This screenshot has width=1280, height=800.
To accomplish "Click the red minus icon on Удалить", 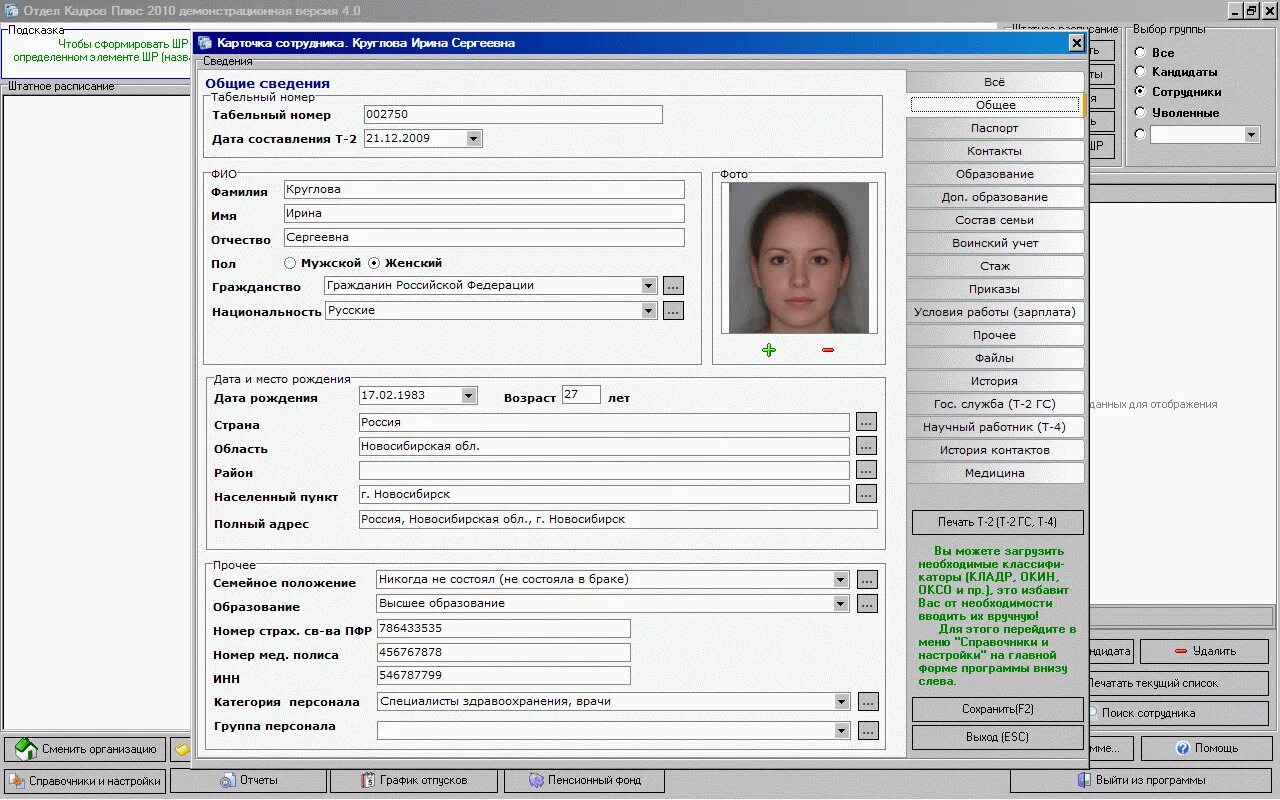I will pyautogui.click(x=1181, y=651).
